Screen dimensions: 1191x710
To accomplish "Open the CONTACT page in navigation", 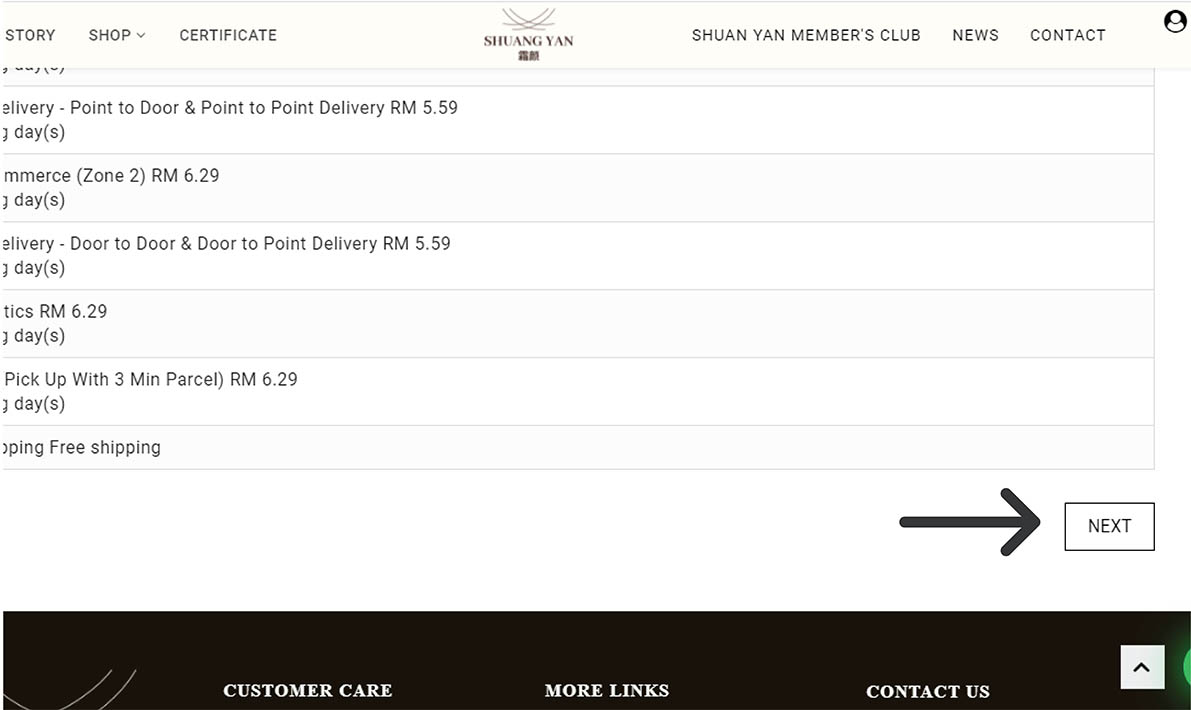I will (1067, 35).
